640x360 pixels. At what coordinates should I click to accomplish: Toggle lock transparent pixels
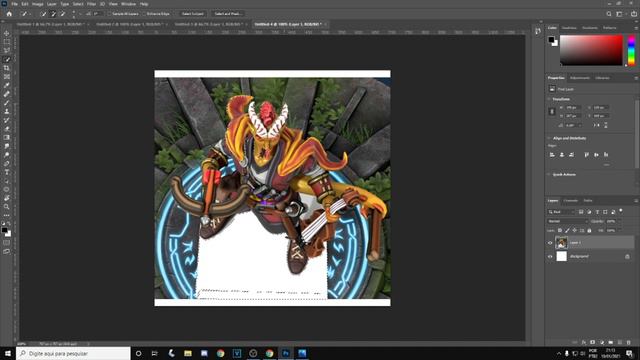coord(560,231)
